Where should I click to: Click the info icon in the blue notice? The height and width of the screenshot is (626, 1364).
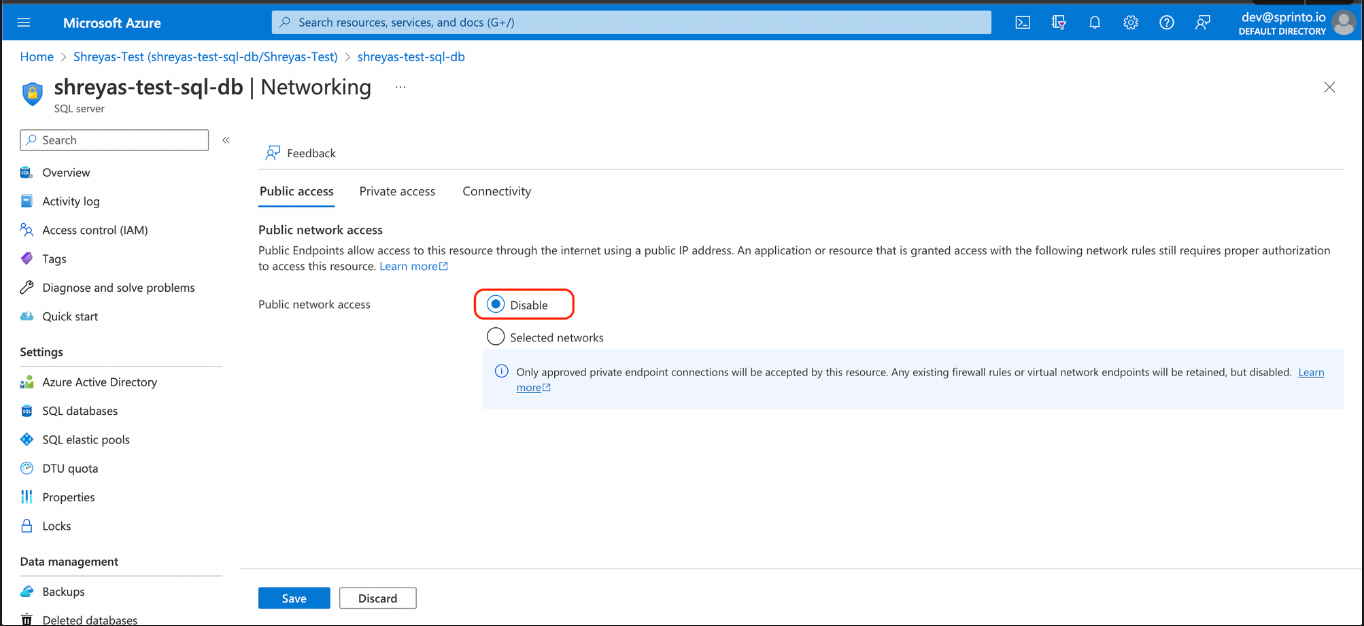pos(502,372)
